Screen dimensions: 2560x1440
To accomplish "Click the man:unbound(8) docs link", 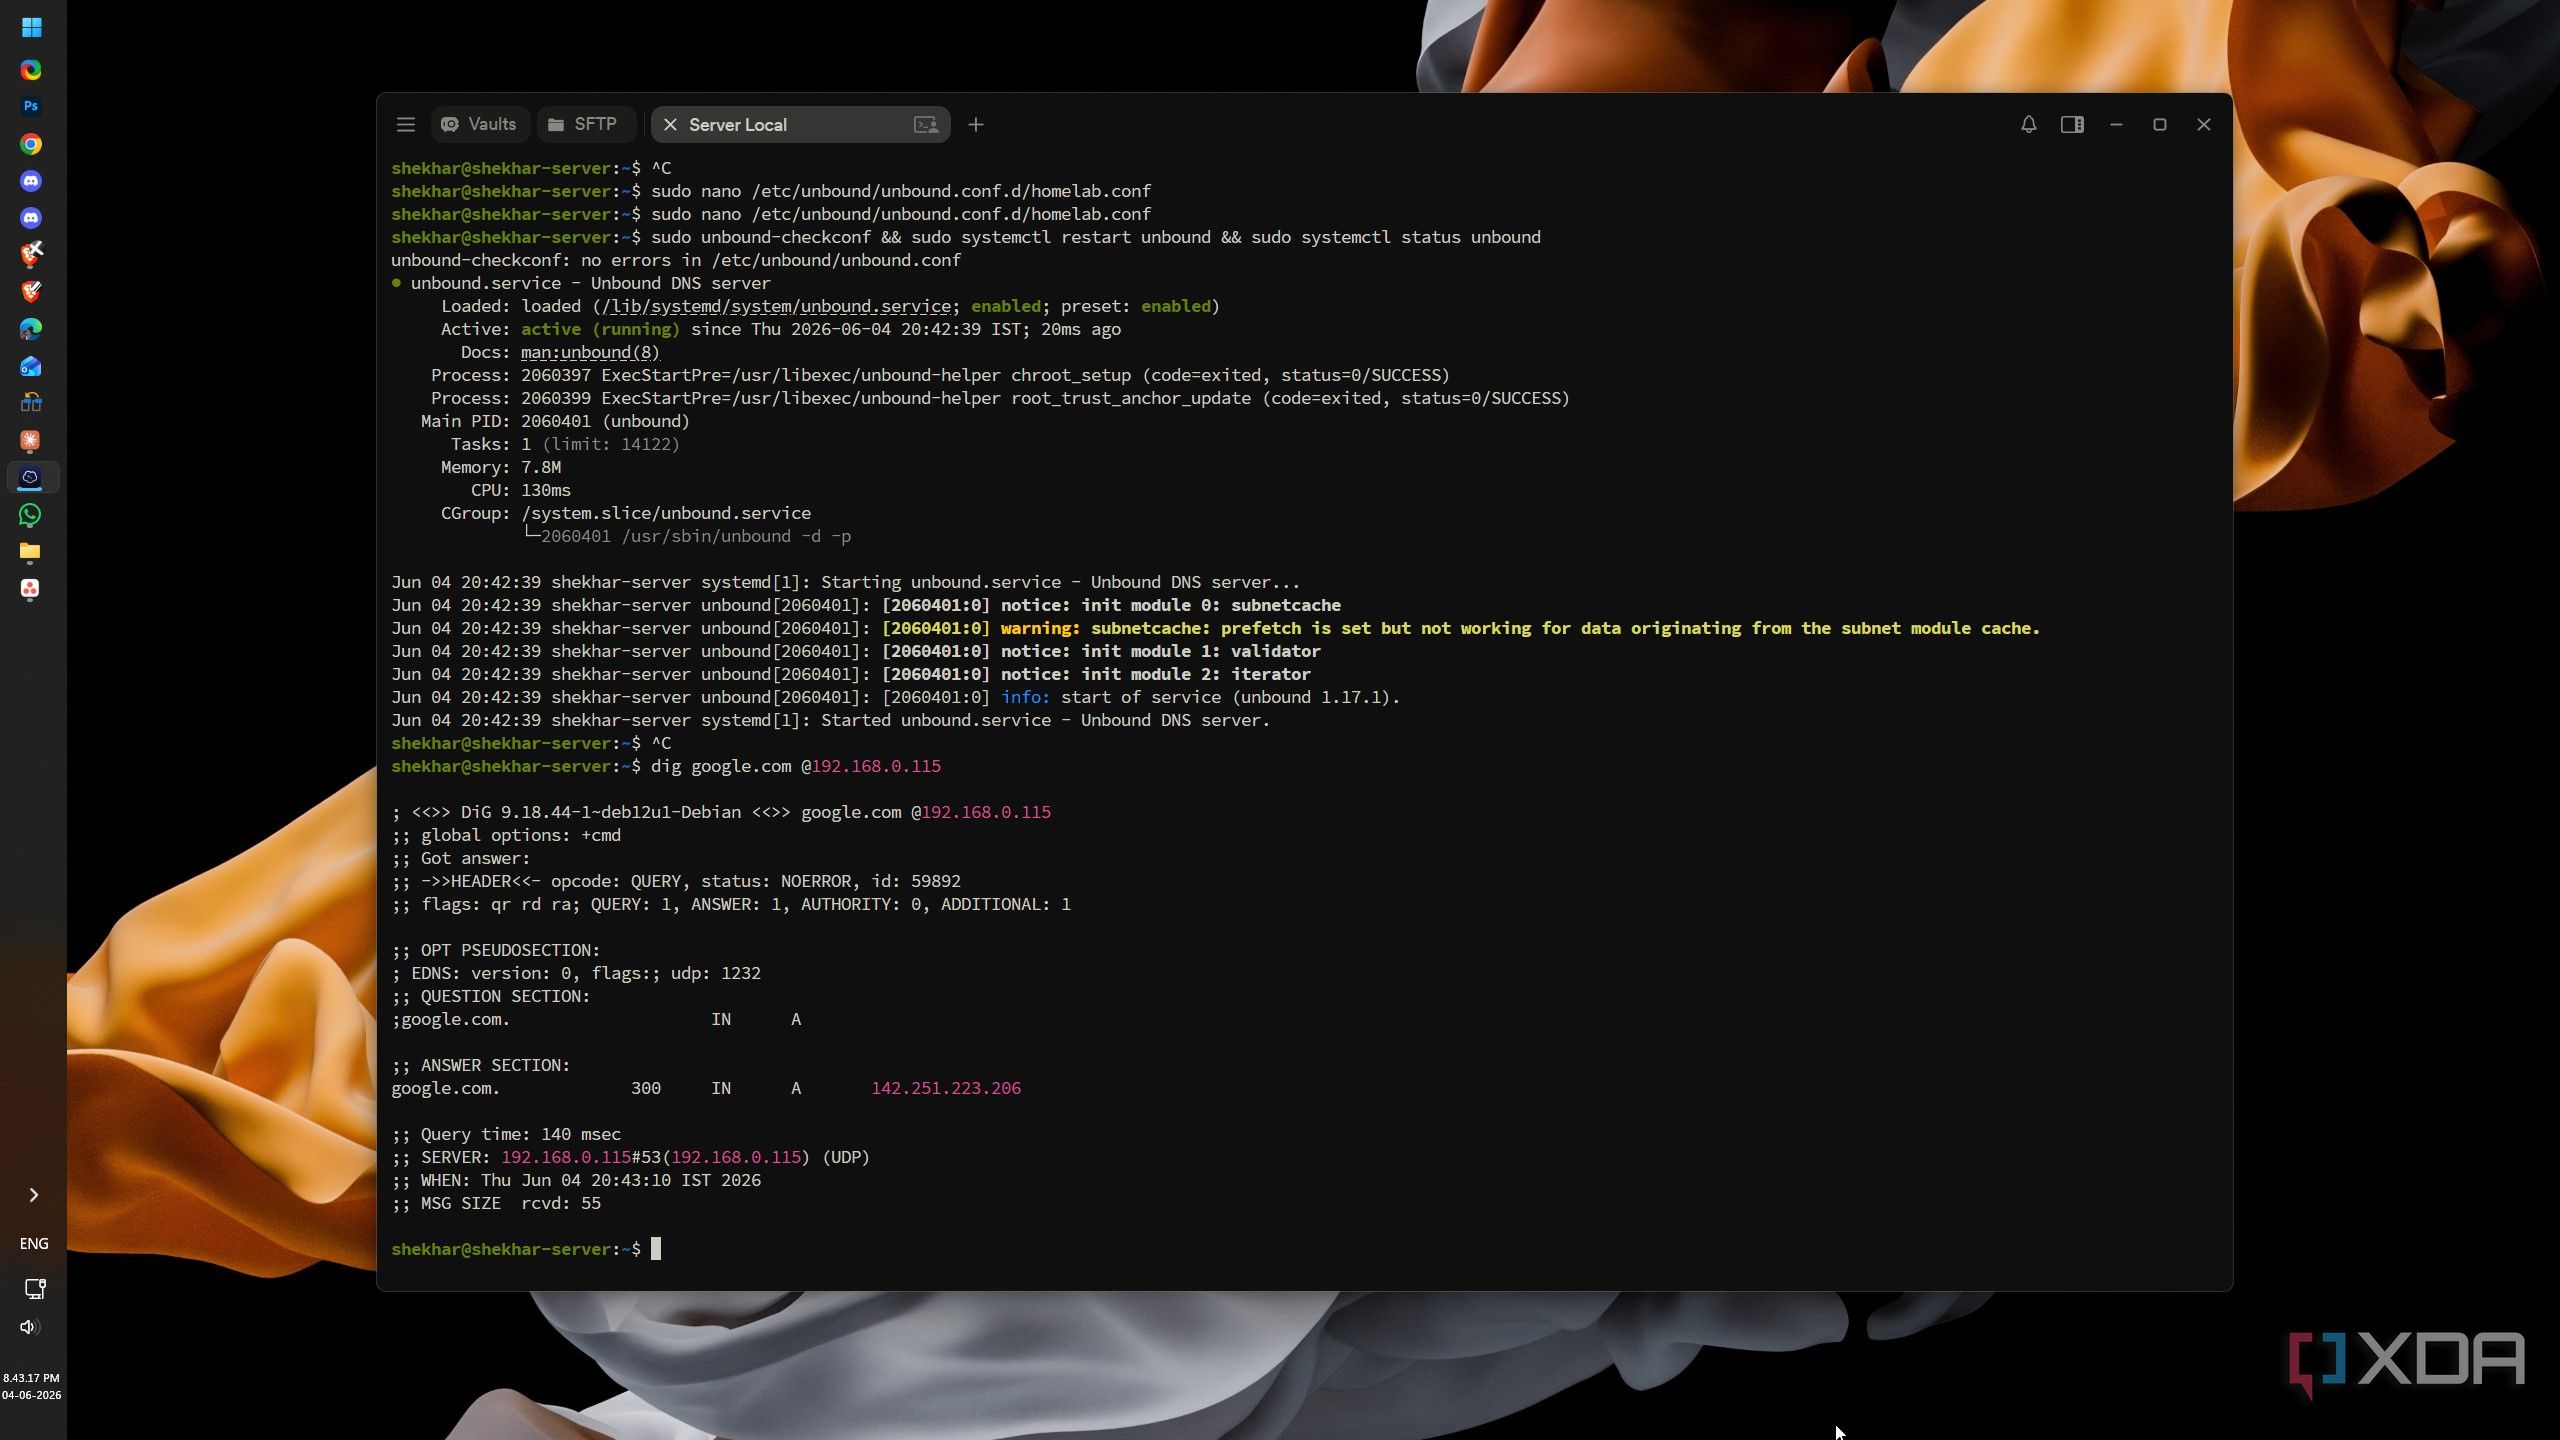I will [x=590, y=352].
